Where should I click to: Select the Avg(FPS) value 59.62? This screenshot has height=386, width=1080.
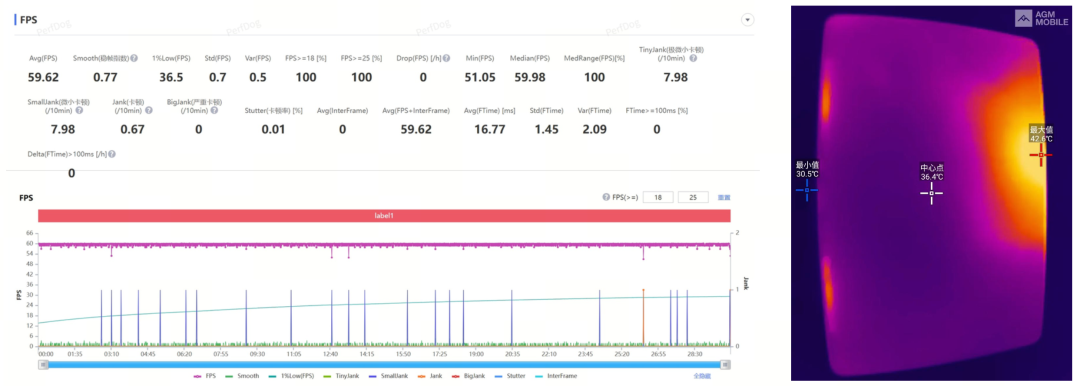[43, 77]
